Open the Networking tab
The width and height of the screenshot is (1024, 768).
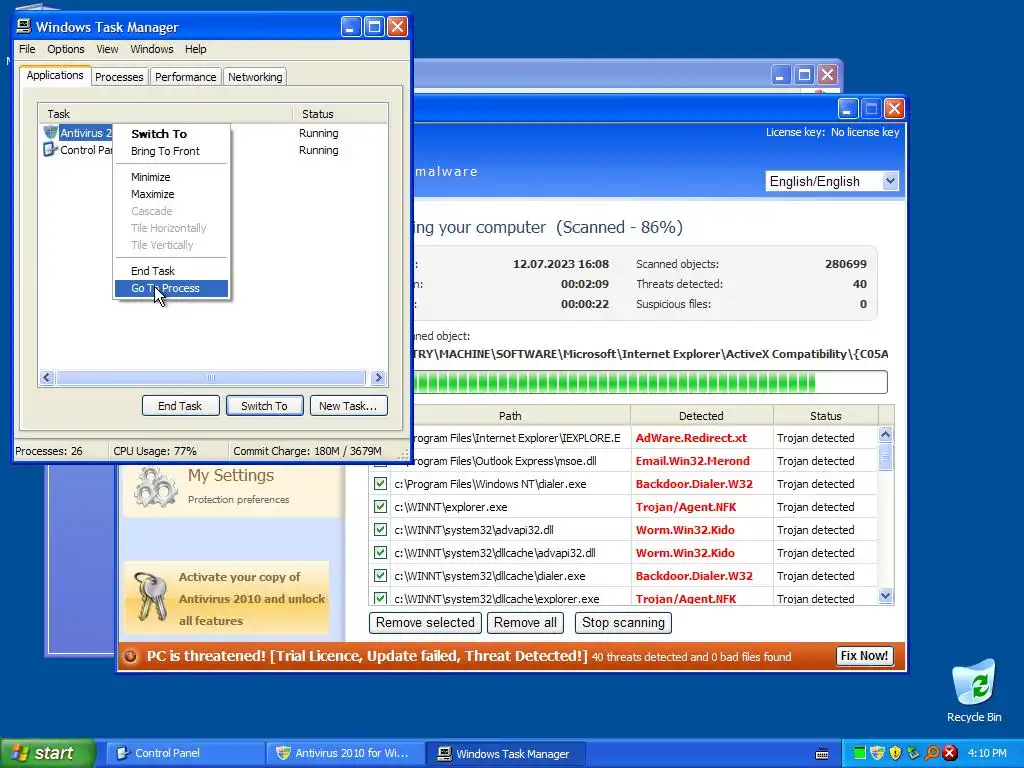(255, 76)
